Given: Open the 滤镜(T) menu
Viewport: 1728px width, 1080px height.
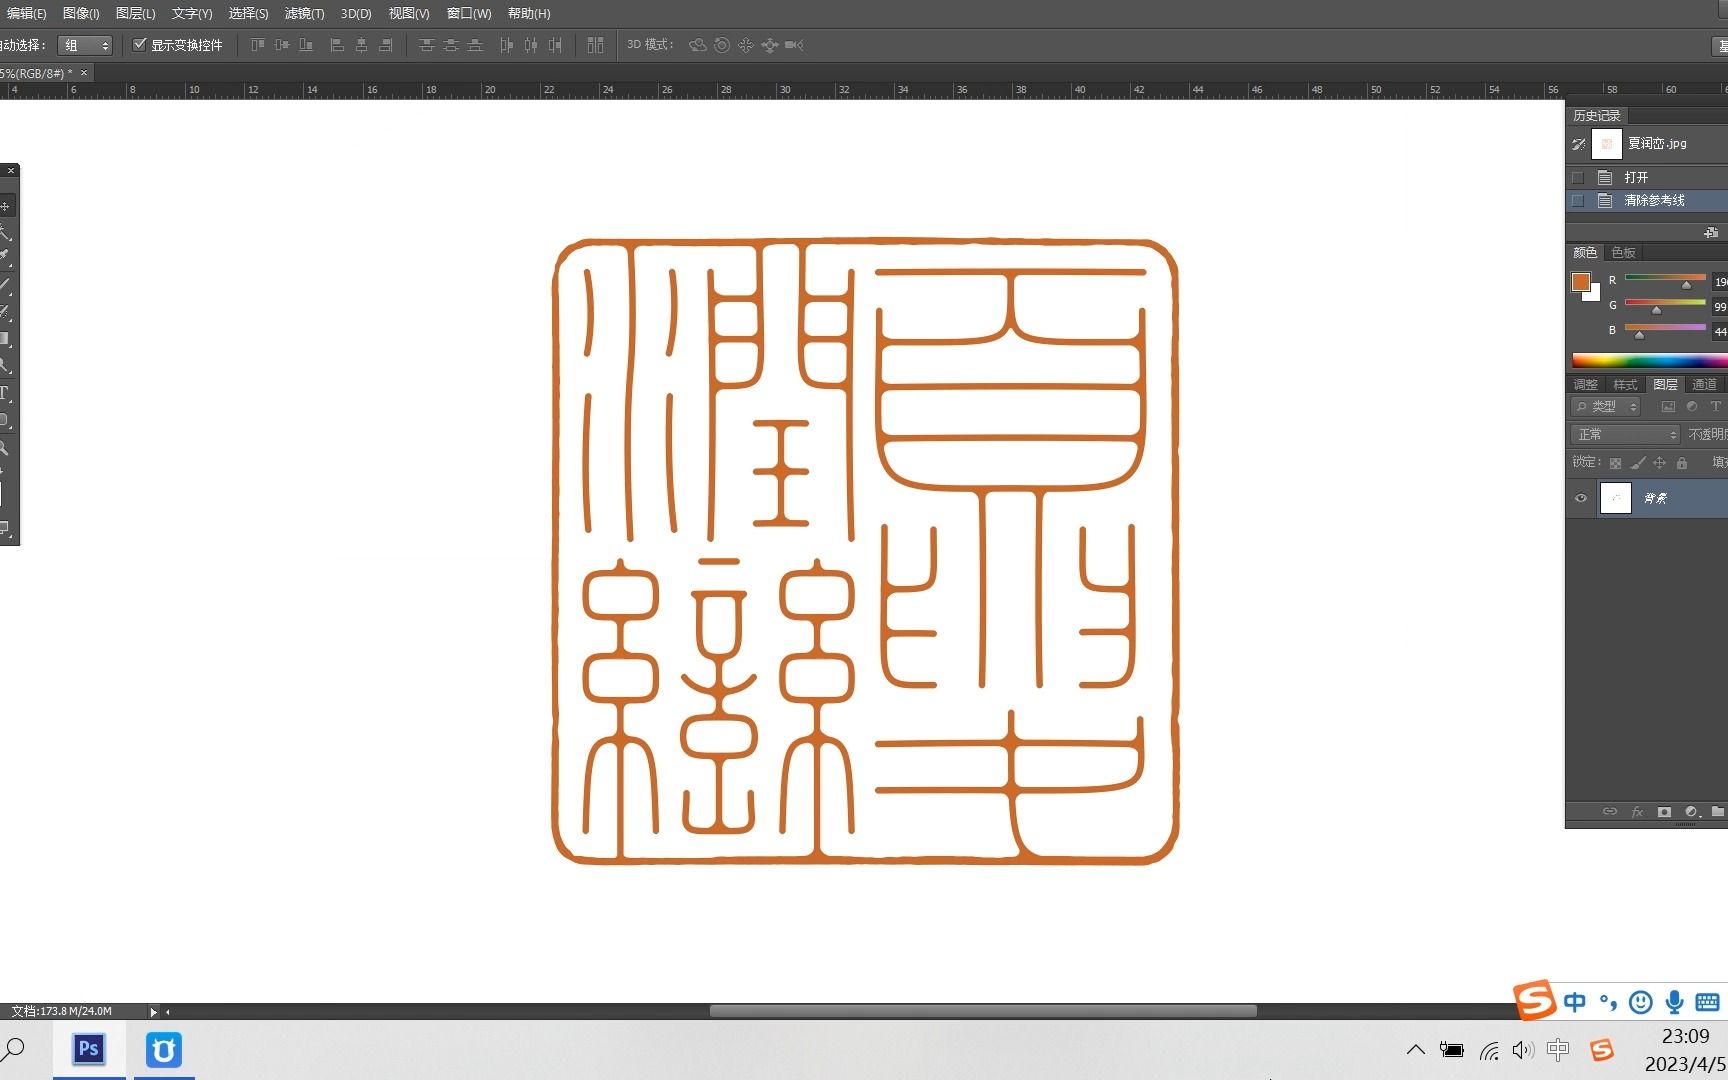Looking at the screenshot, I should 304,13.
